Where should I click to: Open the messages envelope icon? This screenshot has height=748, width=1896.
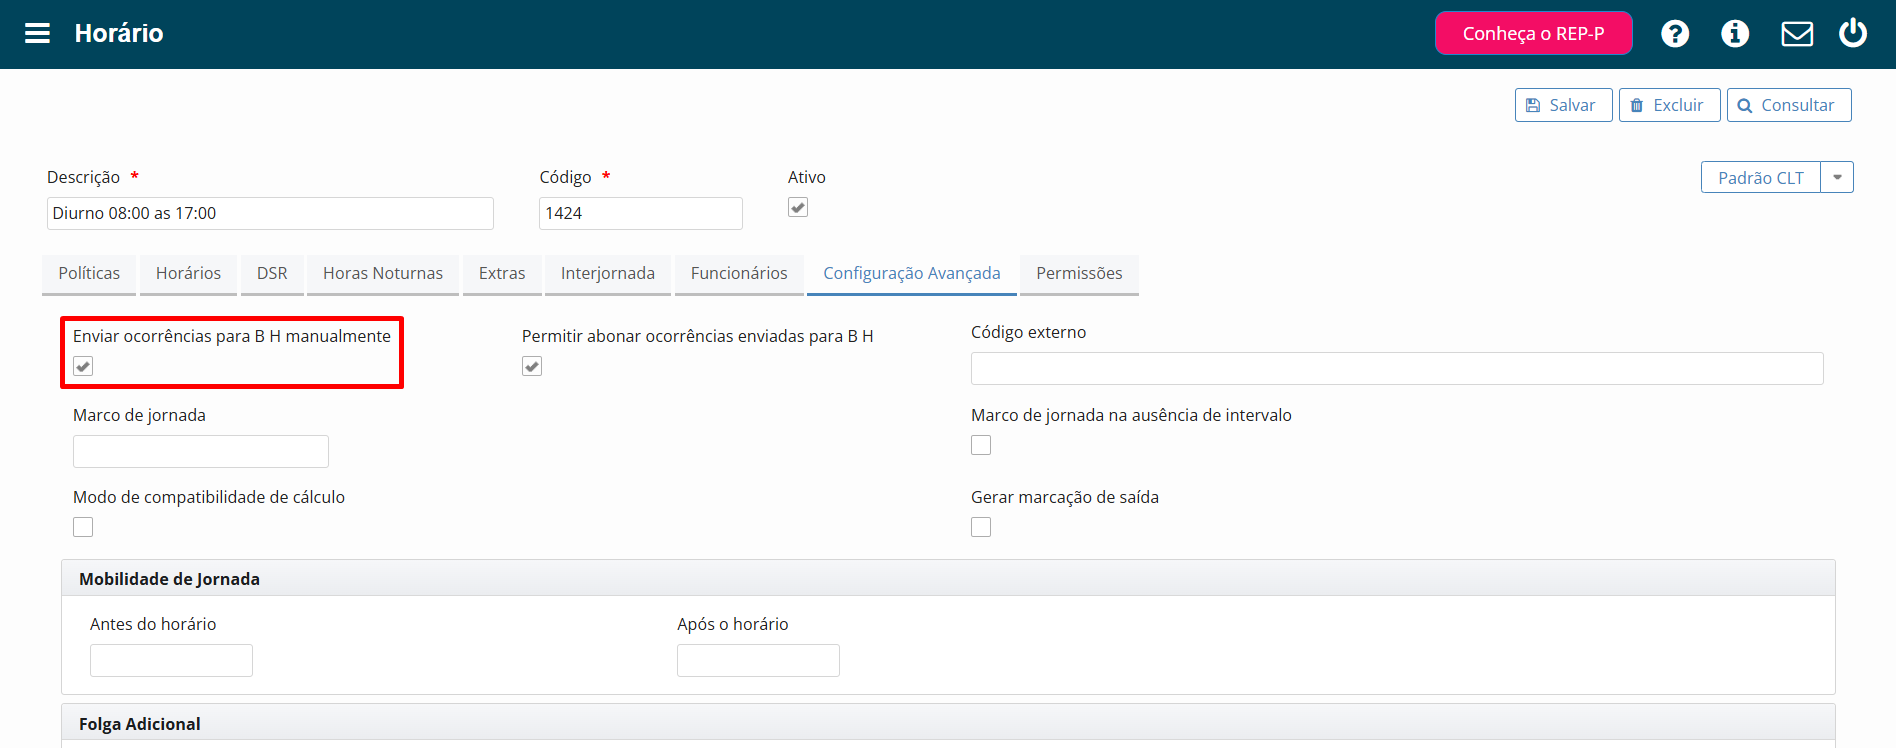click(x=1797, y=34)
